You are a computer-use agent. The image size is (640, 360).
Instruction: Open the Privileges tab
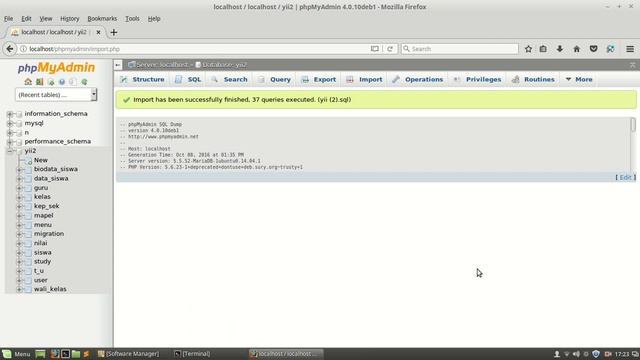(x=477, y=80)
